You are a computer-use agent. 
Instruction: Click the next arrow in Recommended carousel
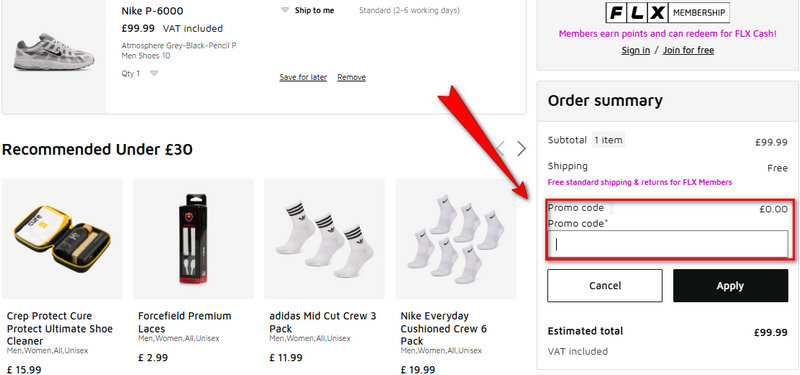coord(521,148)
